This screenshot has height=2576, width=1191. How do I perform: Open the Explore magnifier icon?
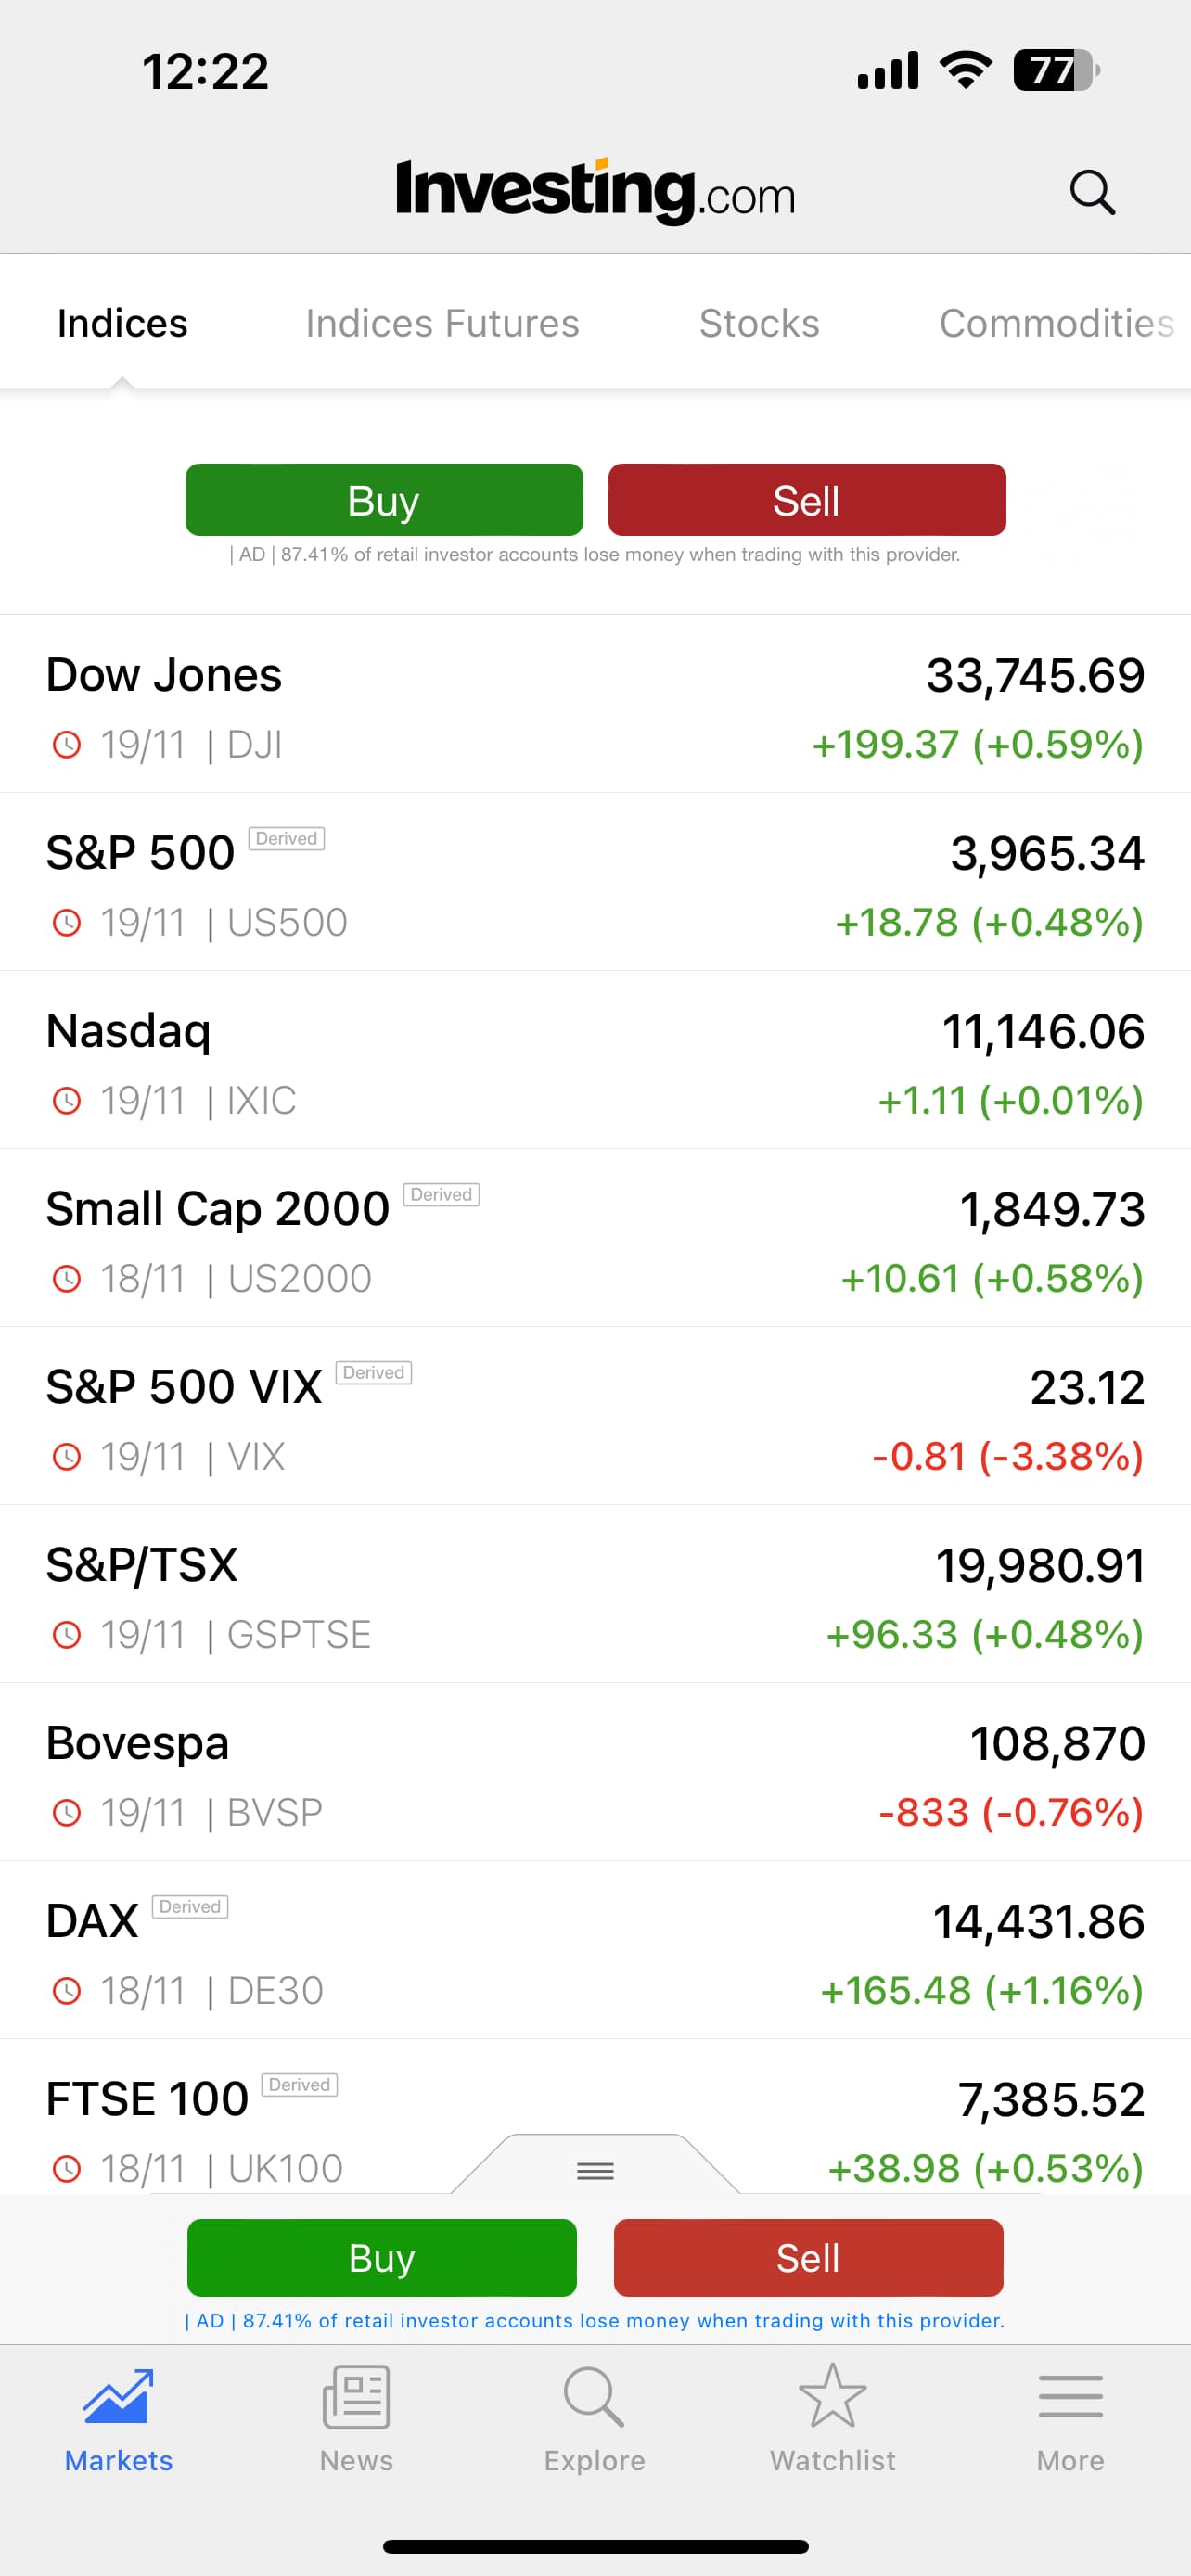[594, 2396]
